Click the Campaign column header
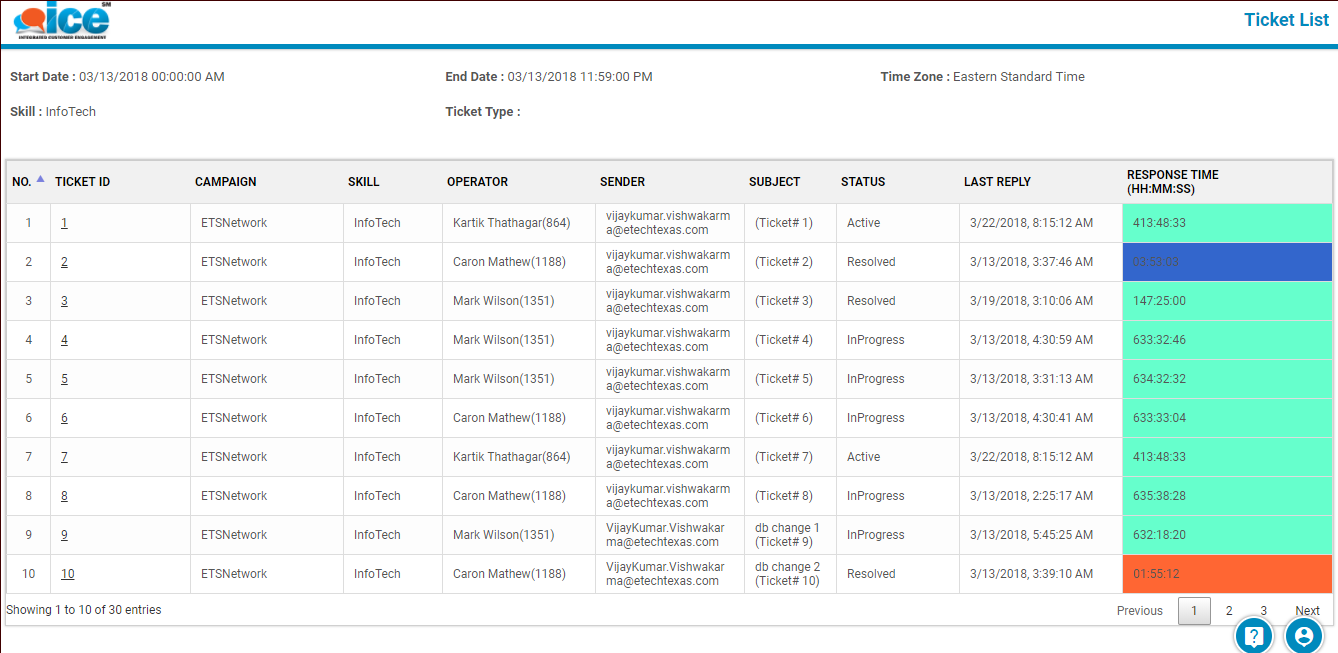This screenshot has width=1338, height=653. click(x=225, y=182)
